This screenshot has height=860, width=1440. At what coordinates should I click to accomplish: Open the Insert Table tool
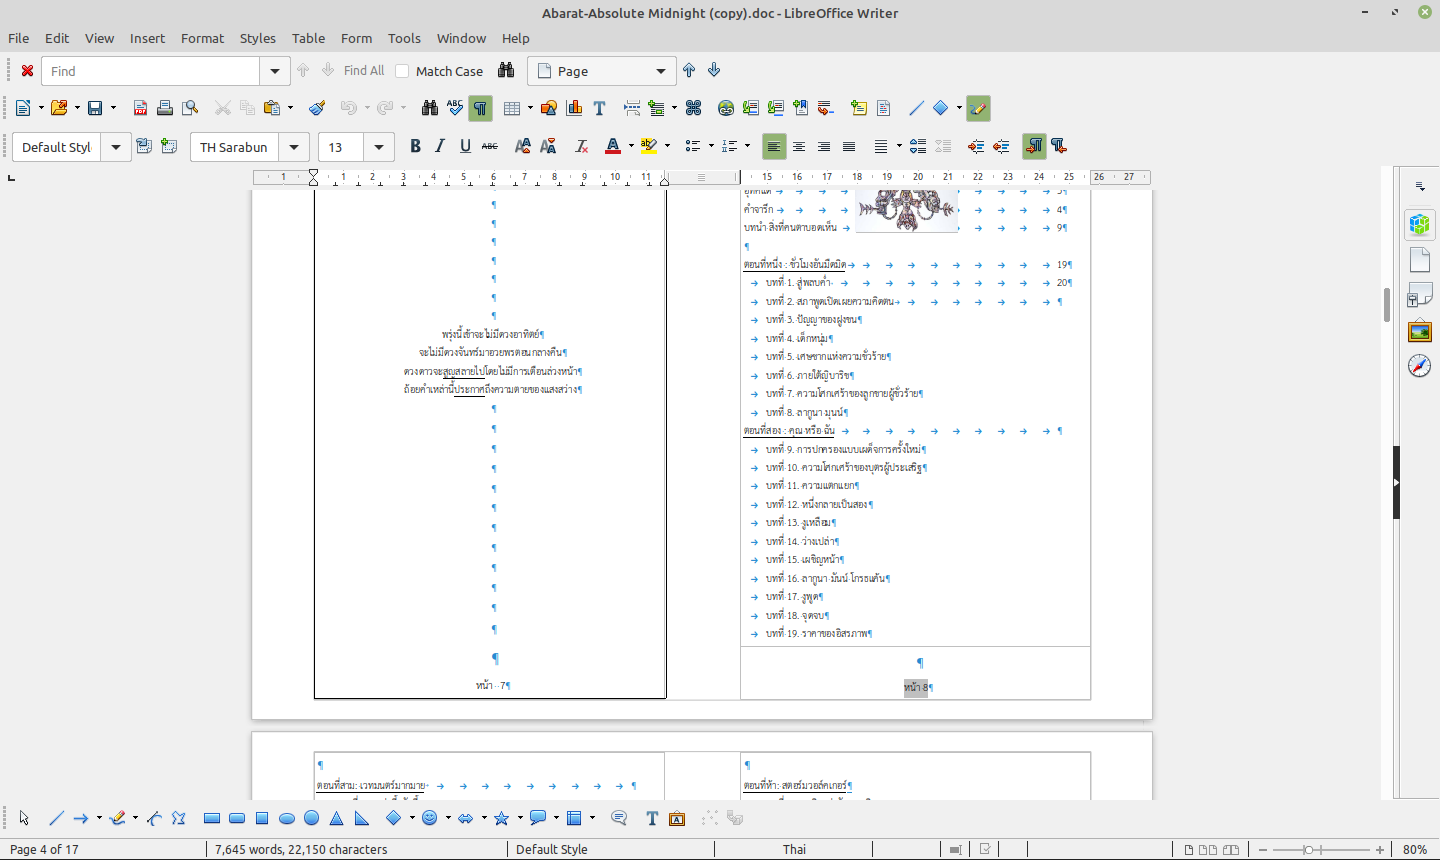pos(511,108)
